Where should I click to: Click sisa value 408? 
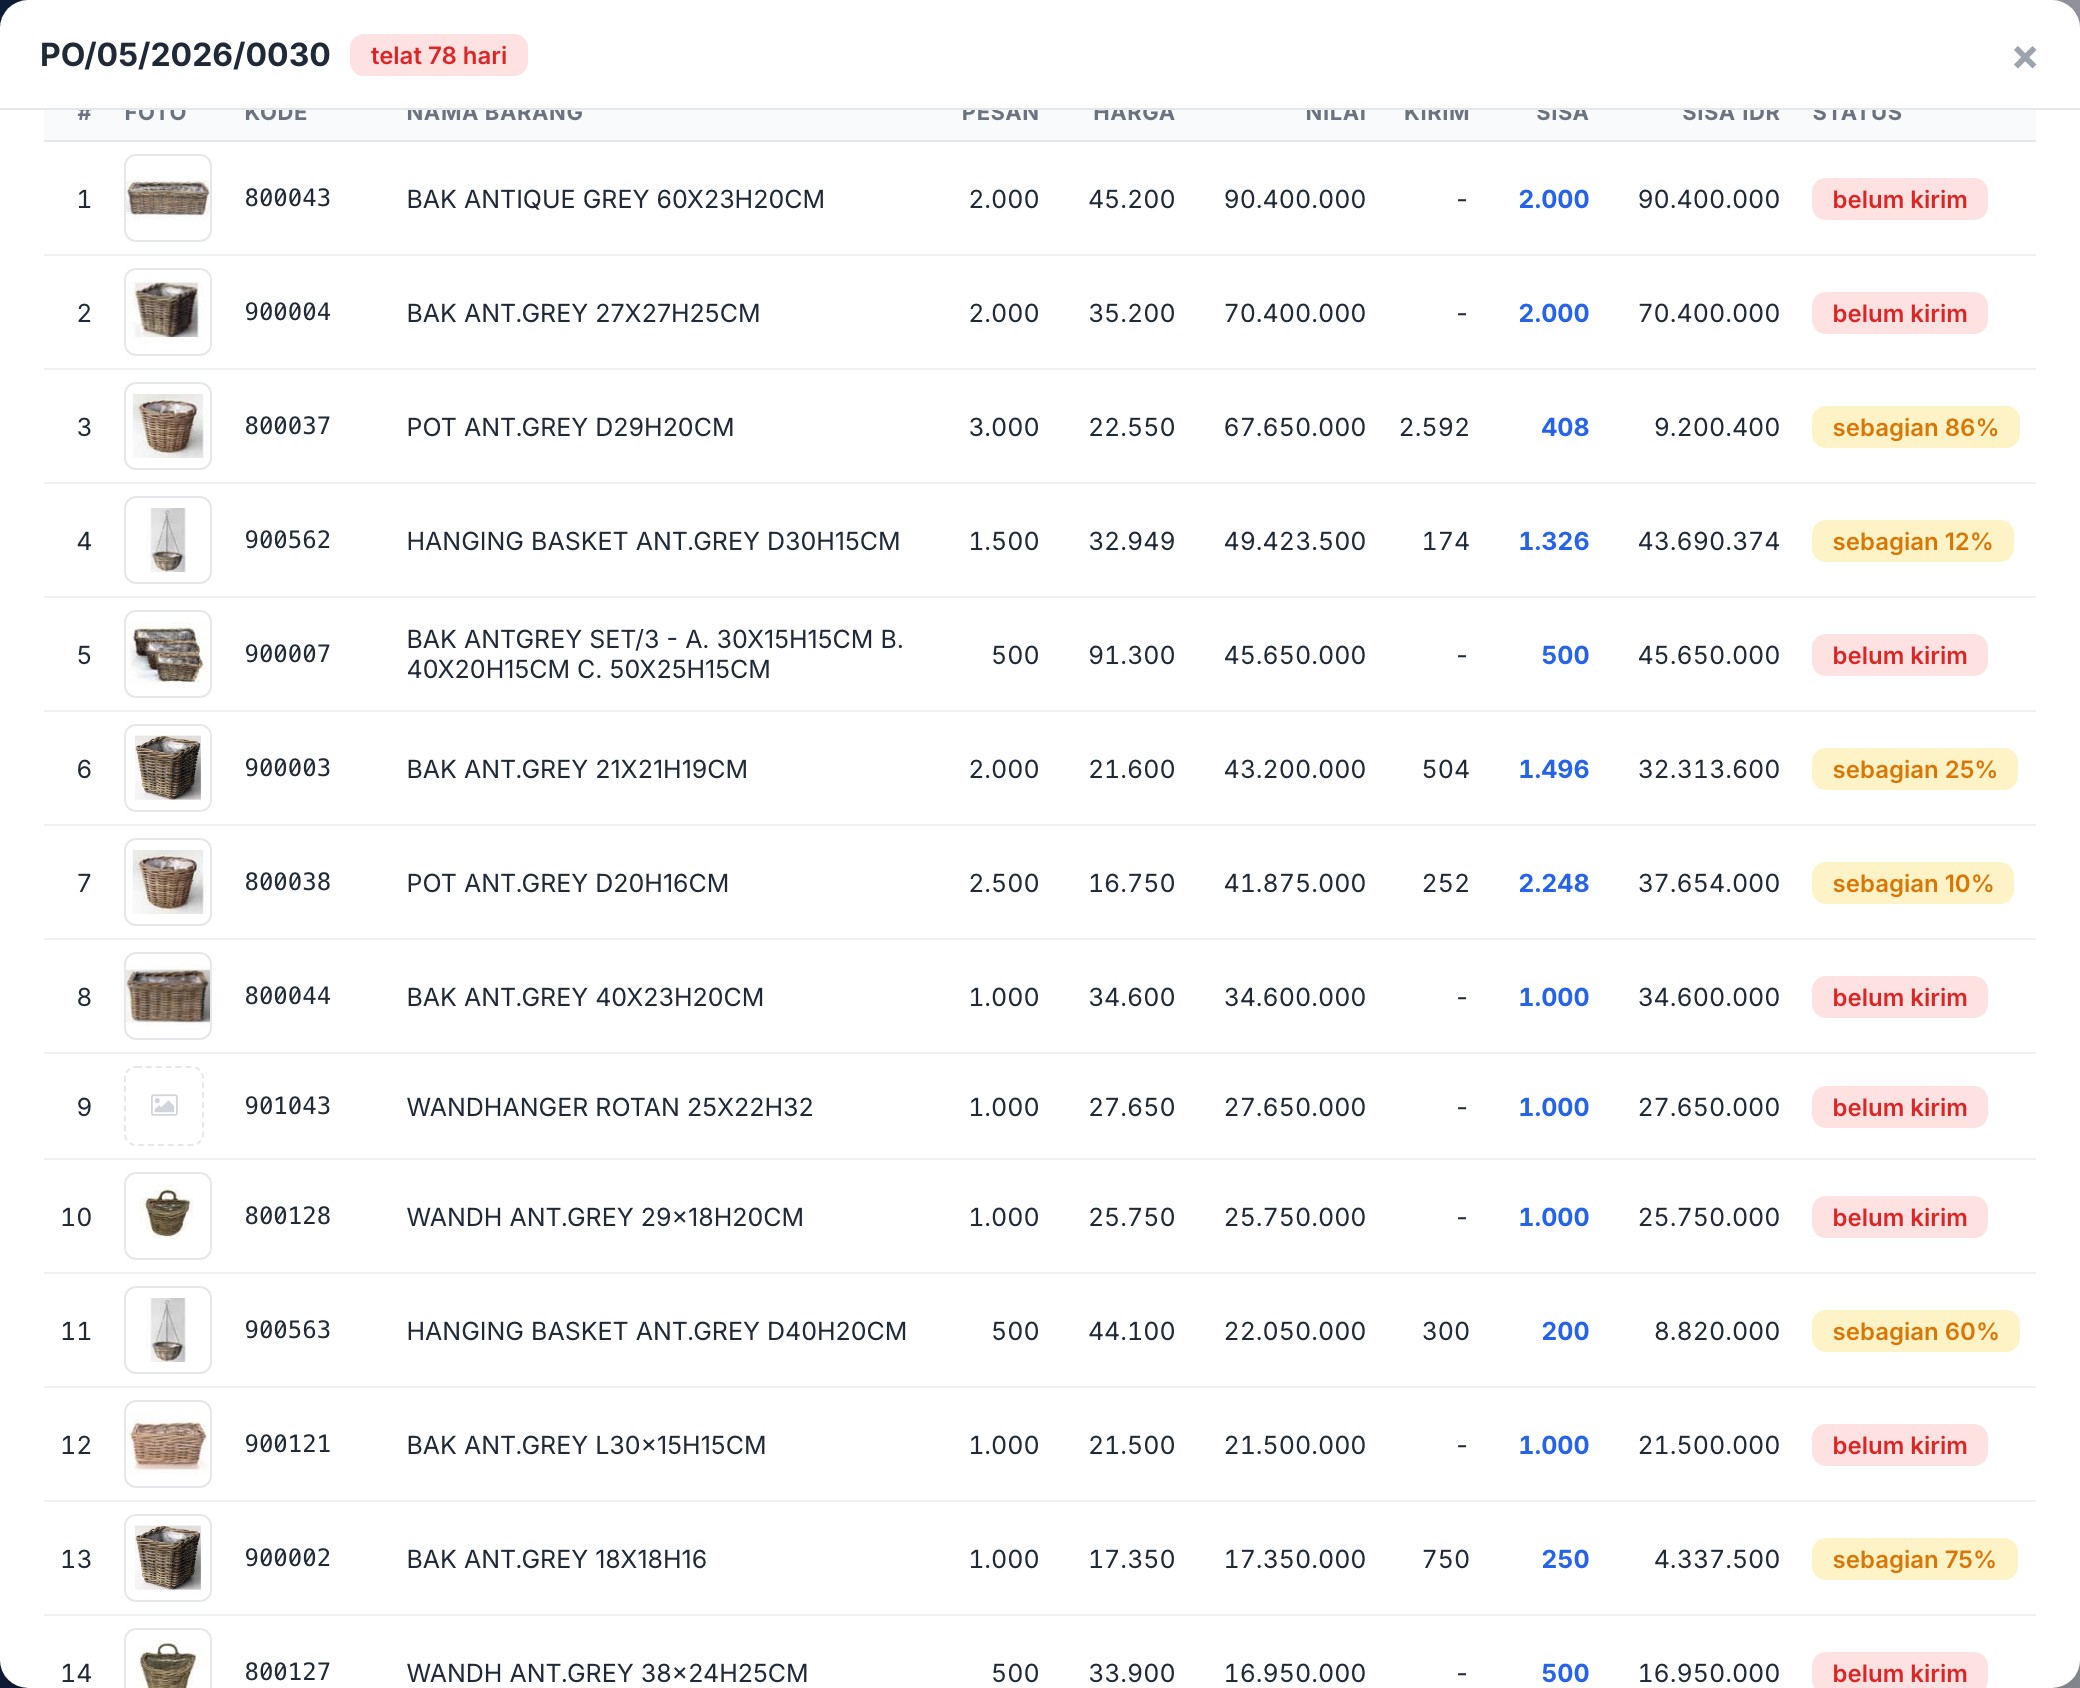1565,427
